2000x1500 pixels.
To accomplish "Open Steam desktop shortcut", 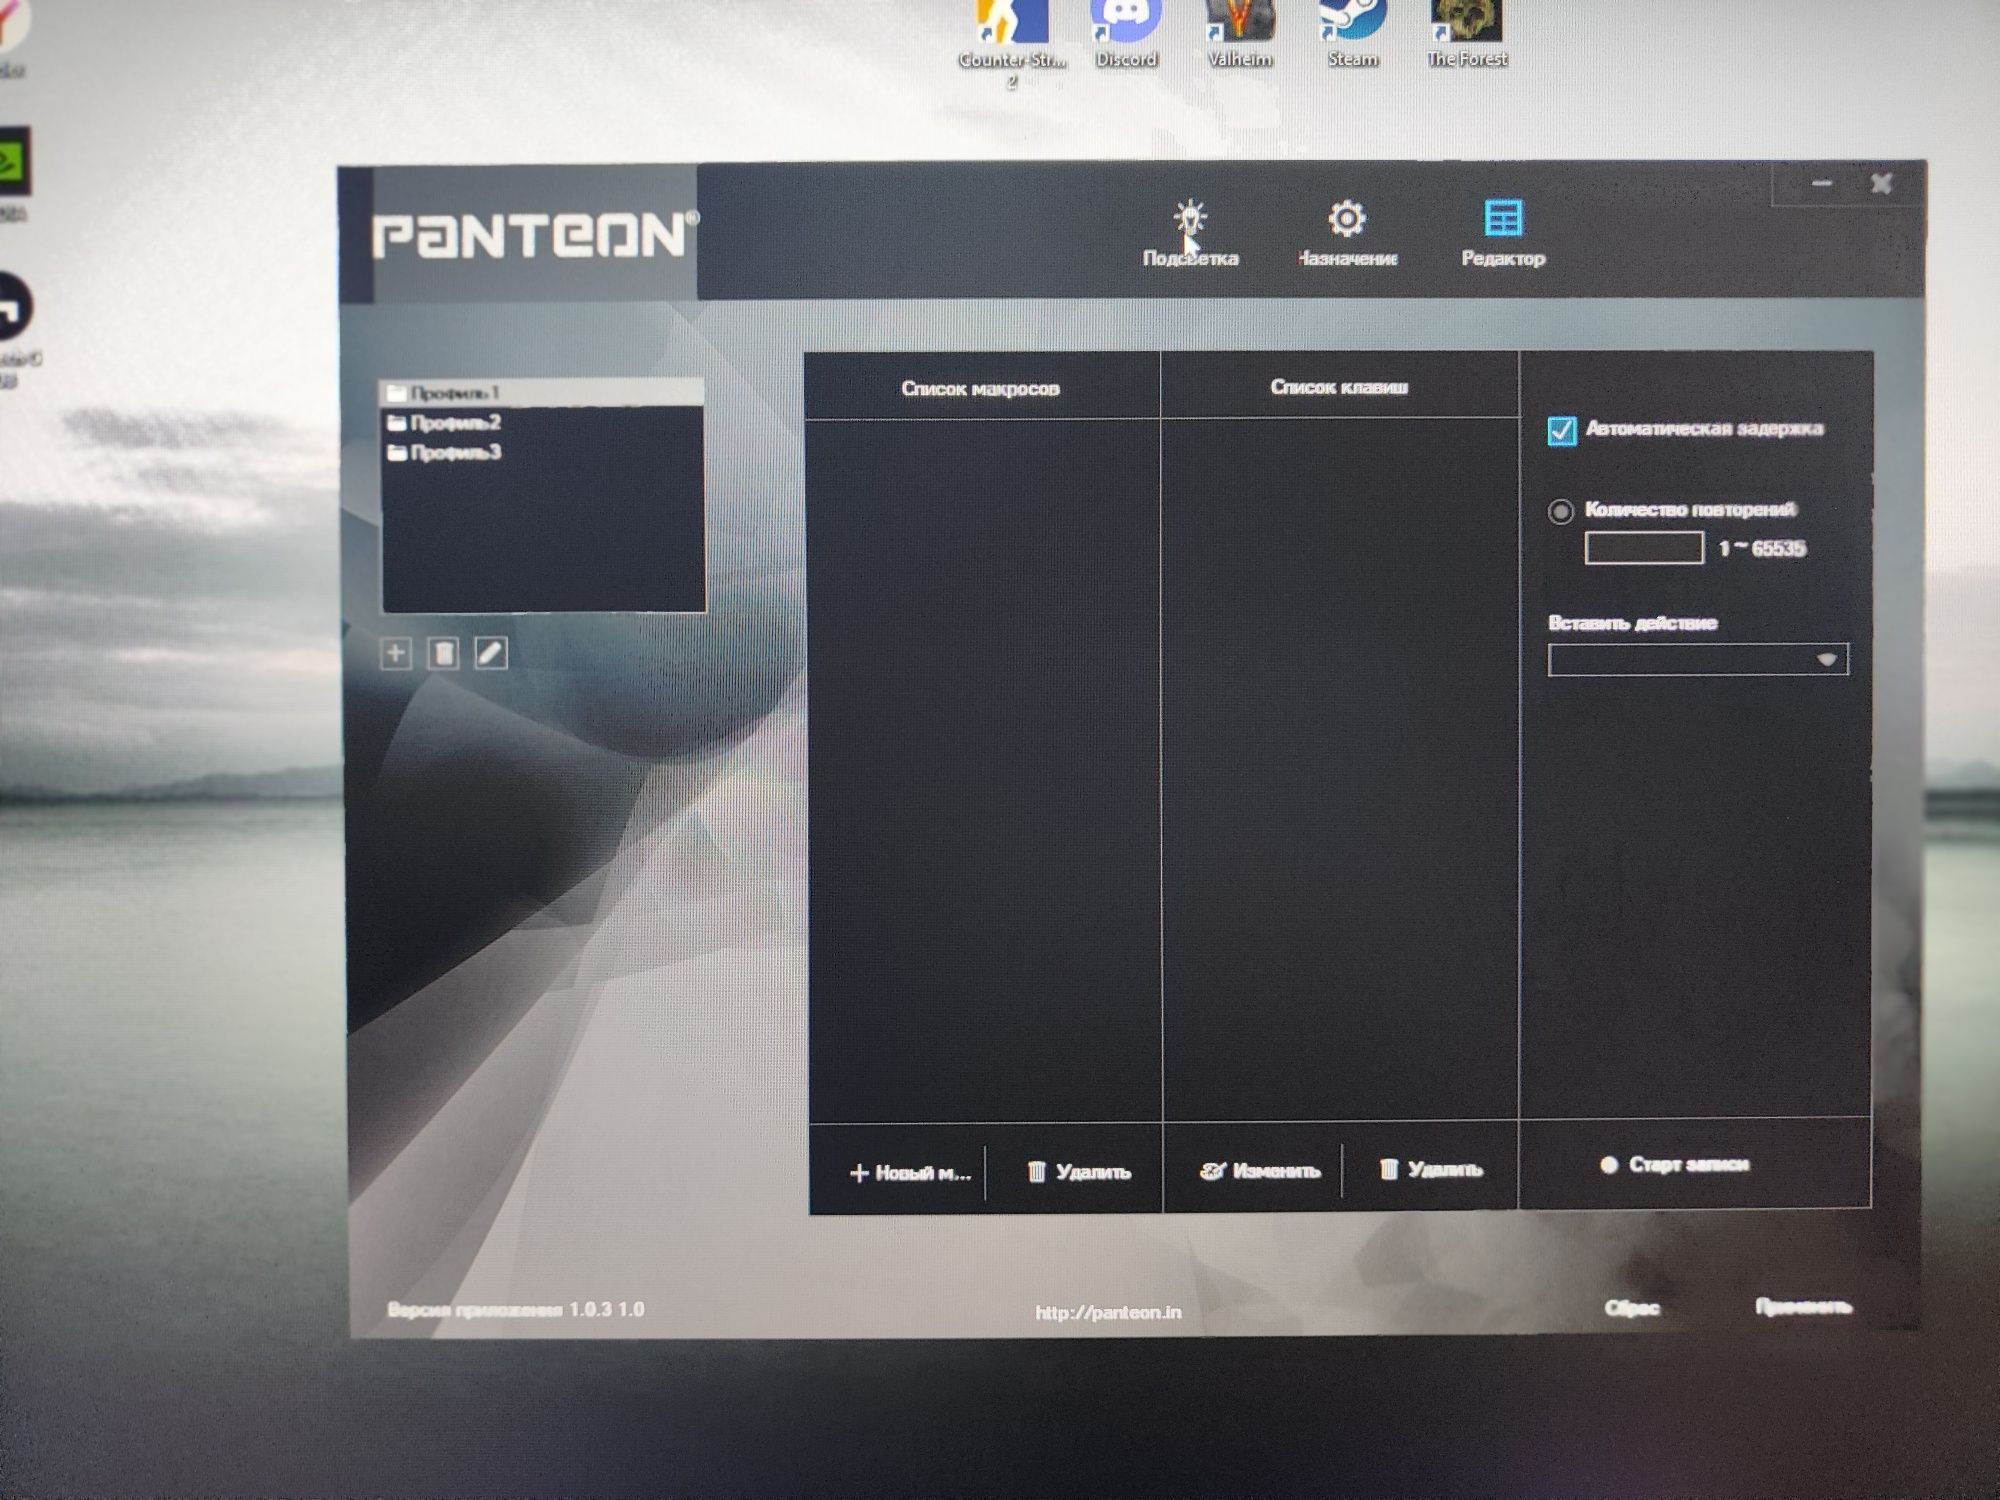I will 1352,35.
